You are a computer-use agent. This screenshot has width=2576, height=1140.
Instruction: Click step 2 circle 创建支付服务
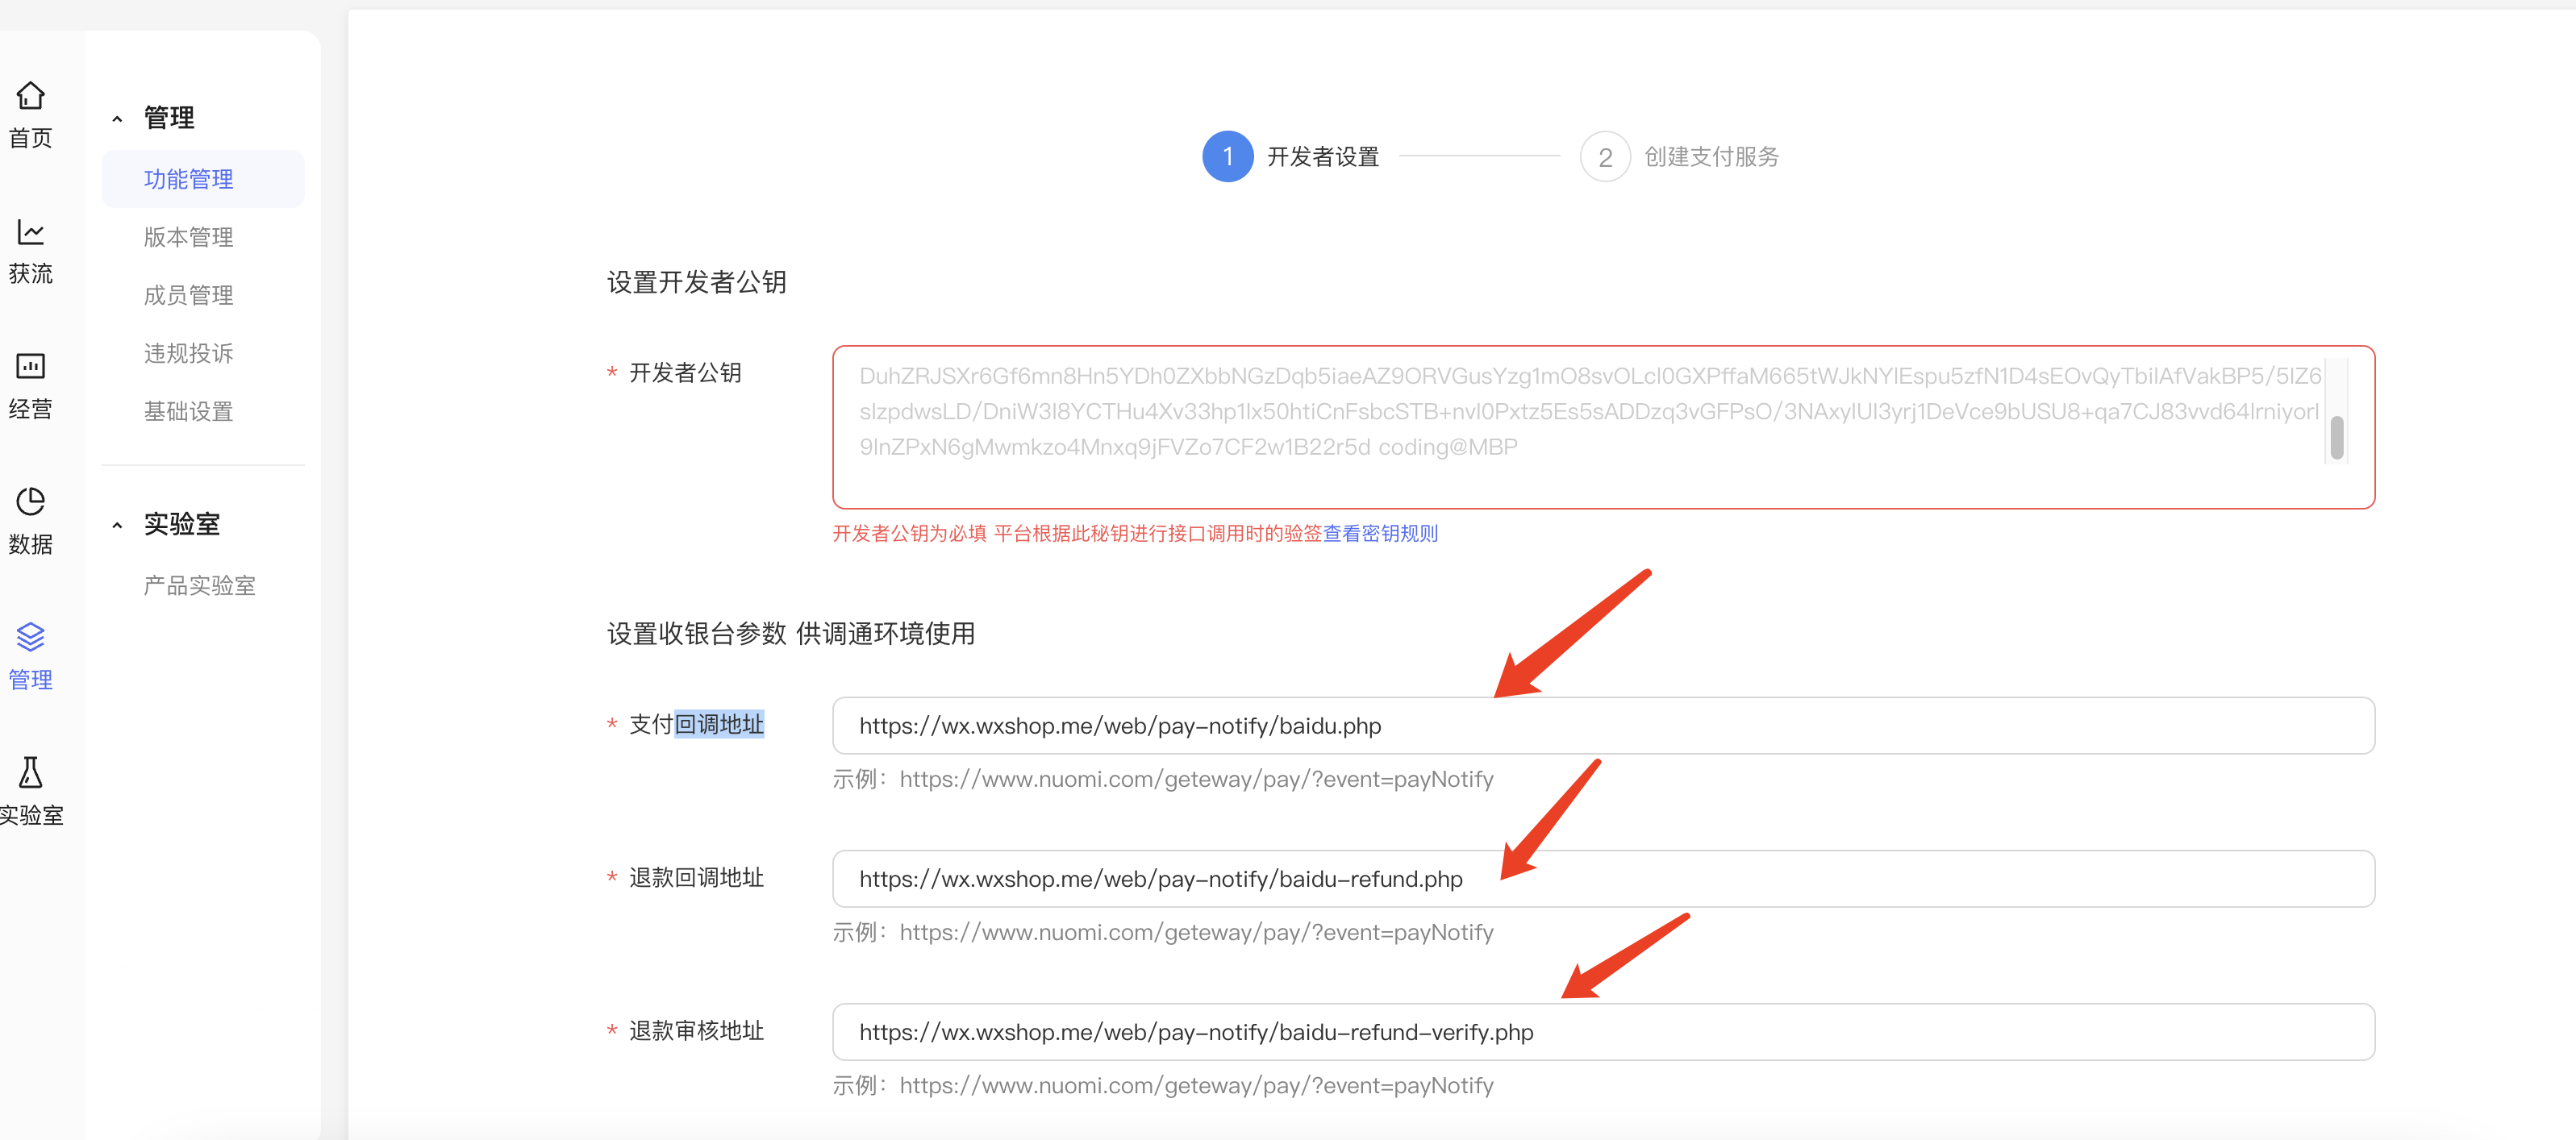coord(1604,157)
